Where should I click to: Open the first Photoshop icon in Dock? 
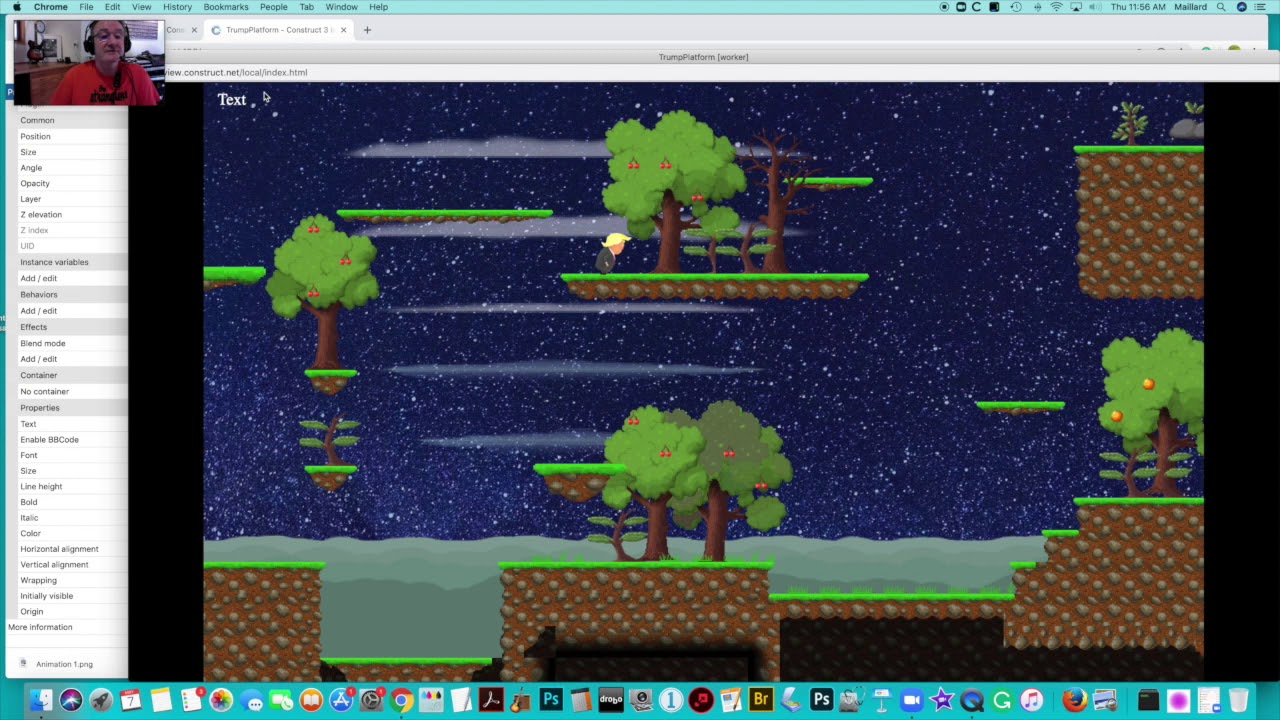(551, 700)
